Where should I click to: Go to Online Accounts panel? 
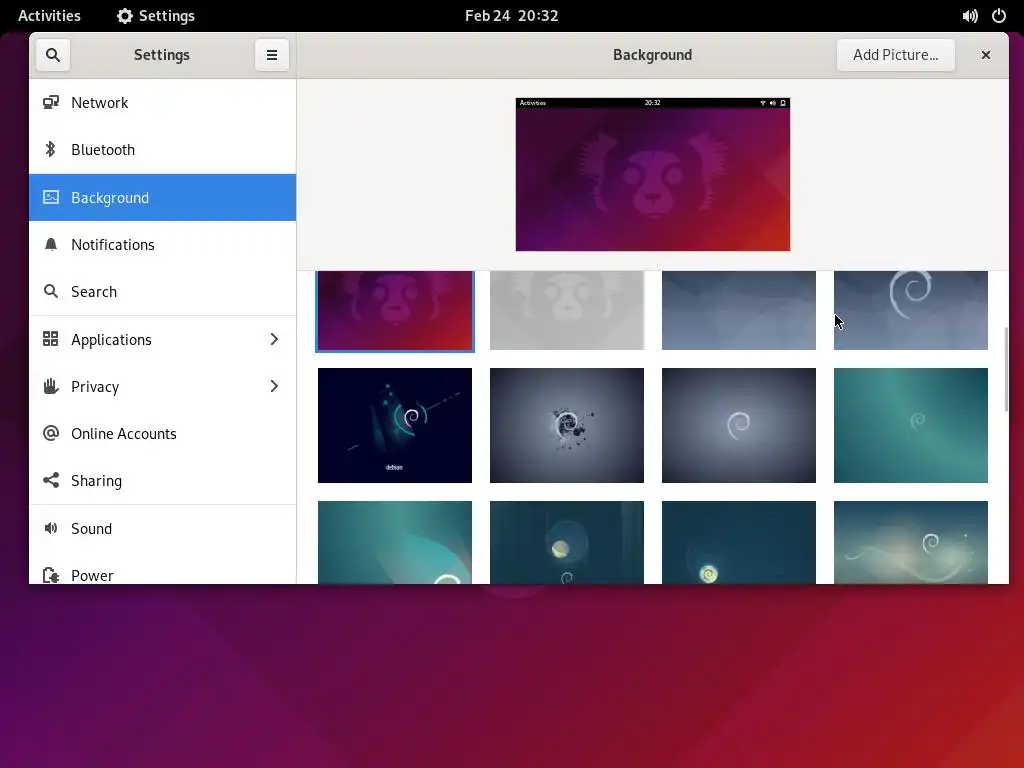[x=163, y=433]
